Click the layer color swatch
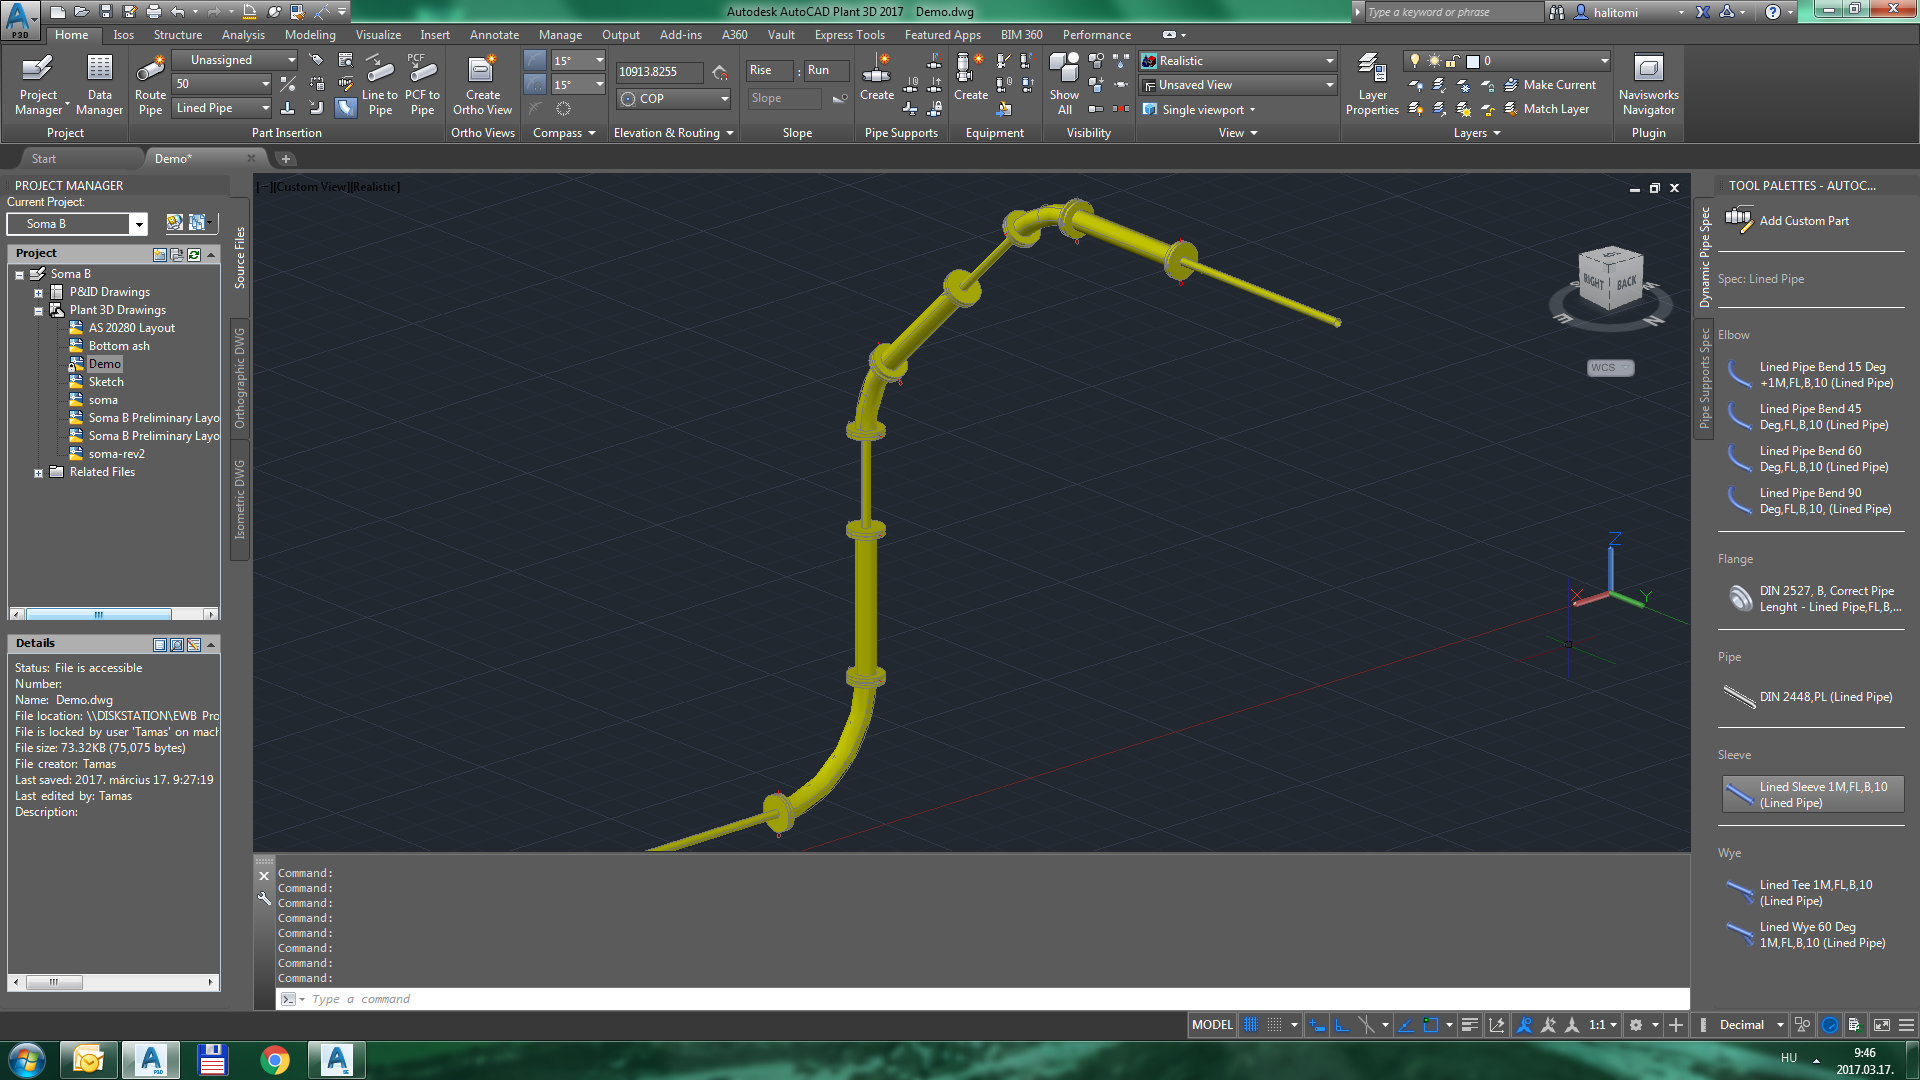 coord(1472,61)
